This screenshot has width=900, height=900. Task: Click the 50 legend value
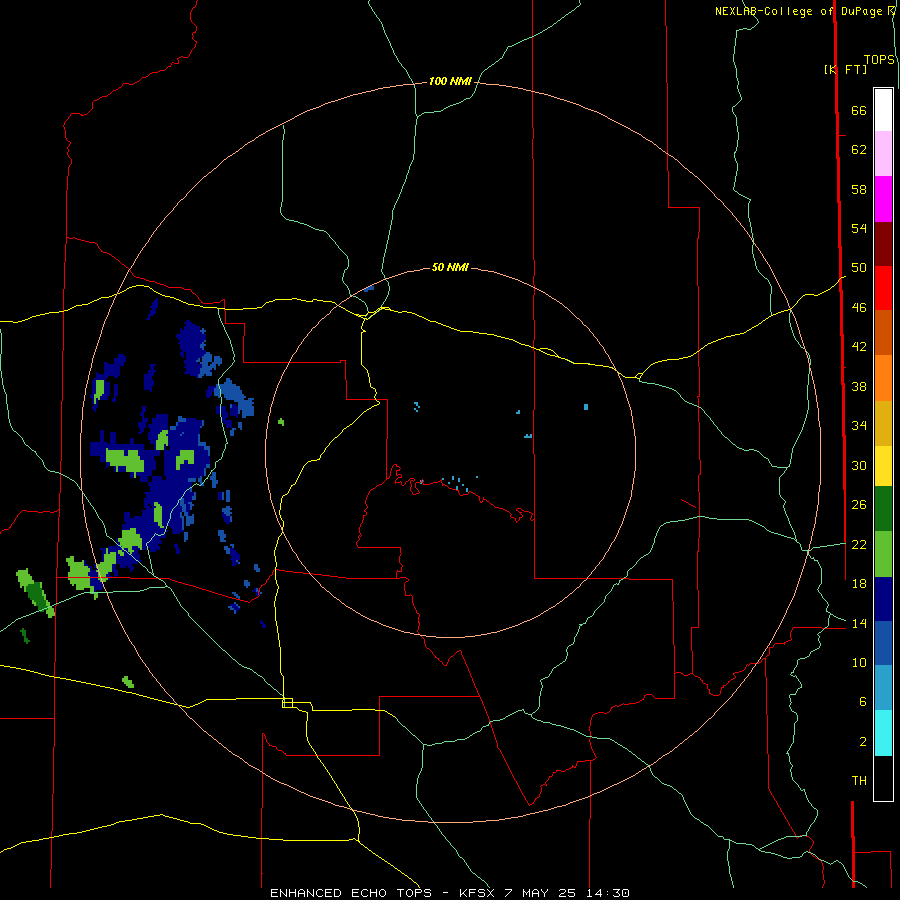[x=859, y=267]
